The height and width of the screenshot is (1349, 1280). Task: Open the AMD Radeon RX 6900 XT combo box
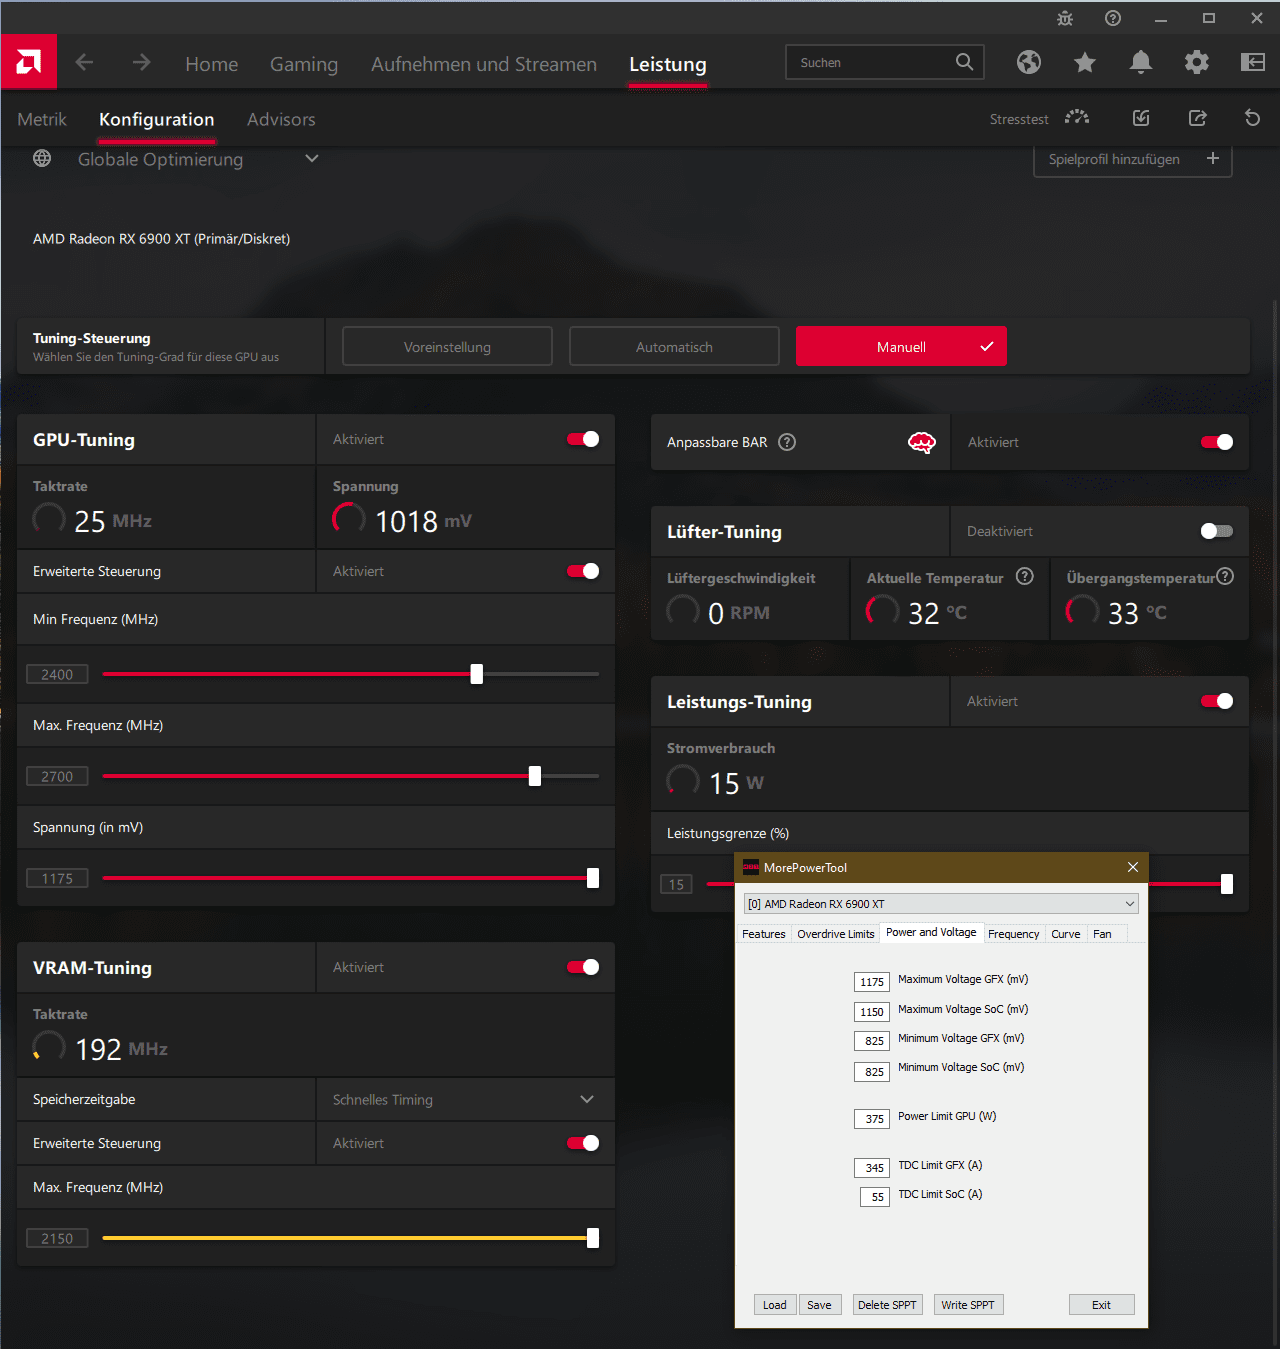(x=941, y=903)
